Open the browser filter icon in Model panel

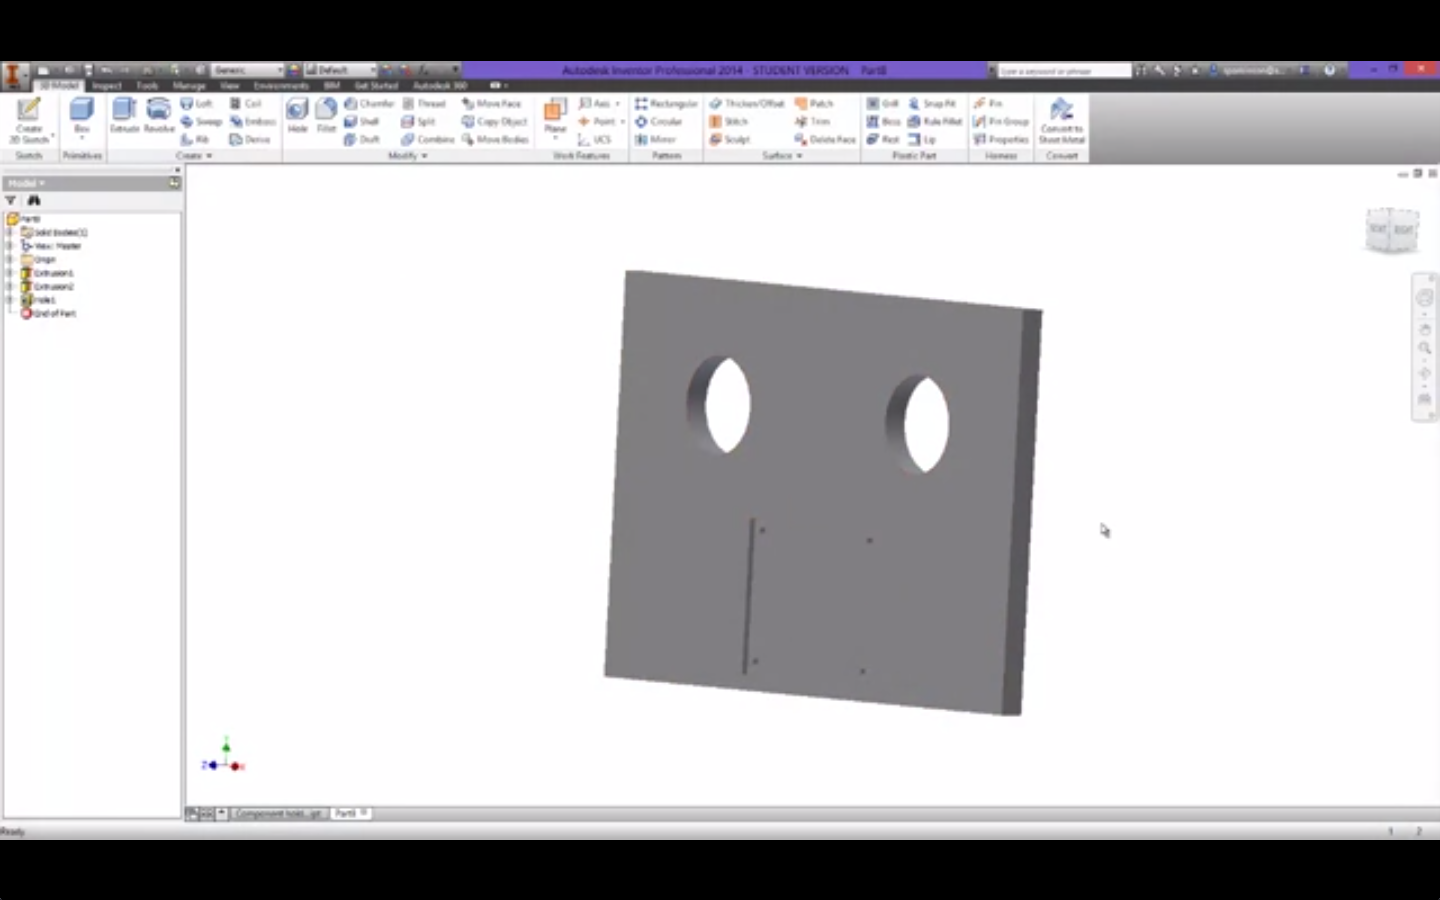11,201
